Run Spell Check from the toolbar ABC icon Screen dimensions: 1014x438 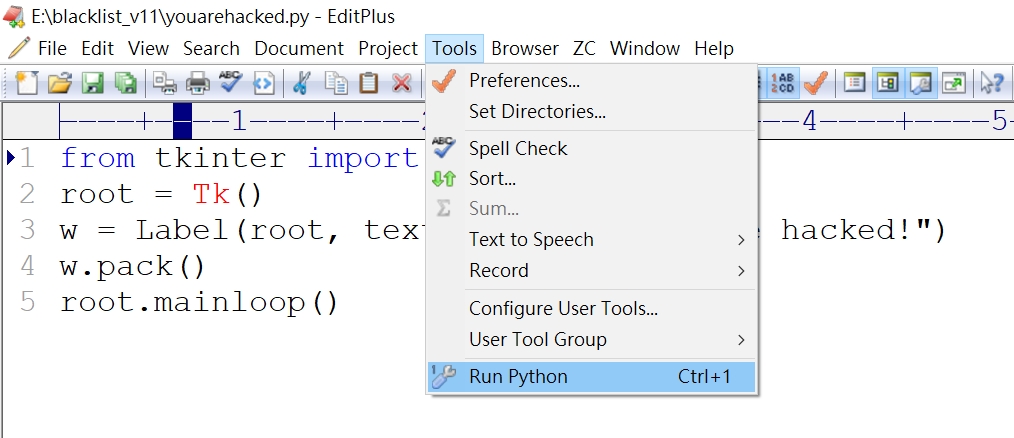click(x=230, y=83)
